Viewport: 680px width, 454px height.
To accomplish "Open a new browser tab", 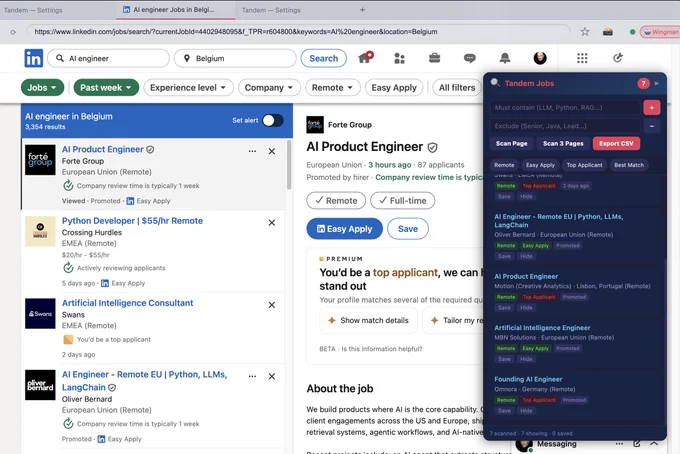I will (362, 10).
